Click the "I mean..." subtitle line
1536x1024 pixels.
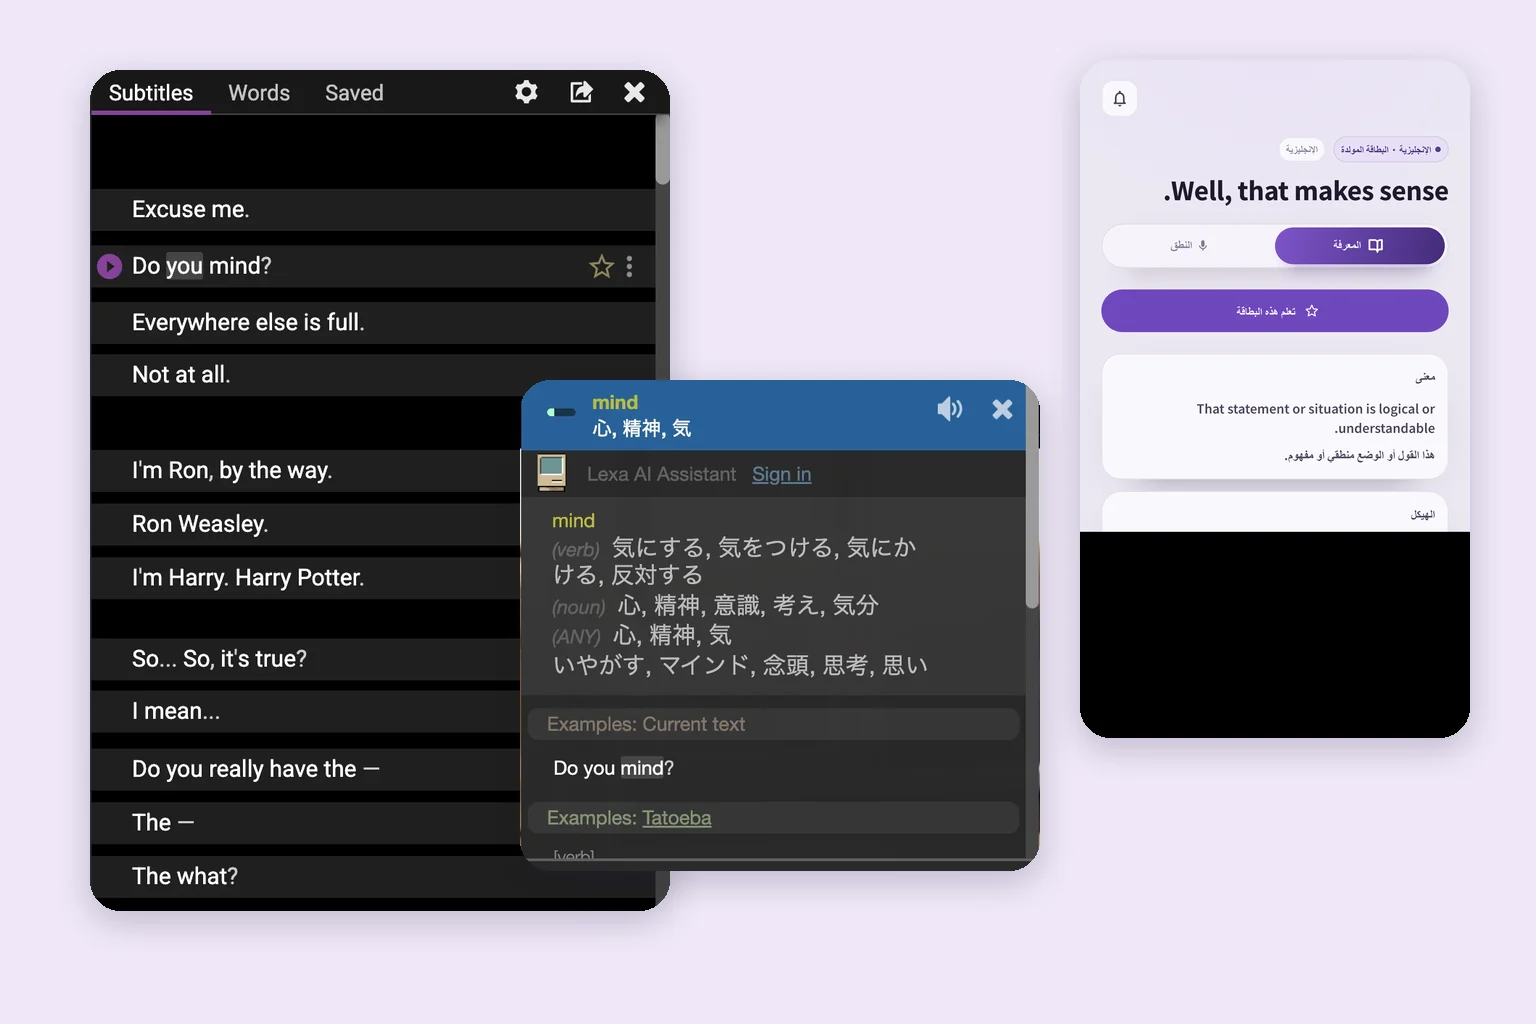pos(306,712)
